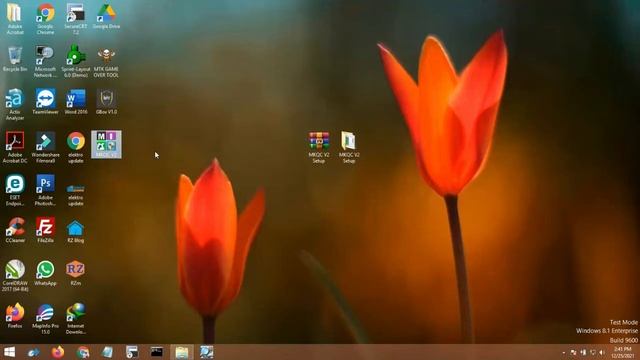The width and height of the screenshot is (640, 360).
Task: Open elektro update with the Chrome icon
Action: [76, 147]
